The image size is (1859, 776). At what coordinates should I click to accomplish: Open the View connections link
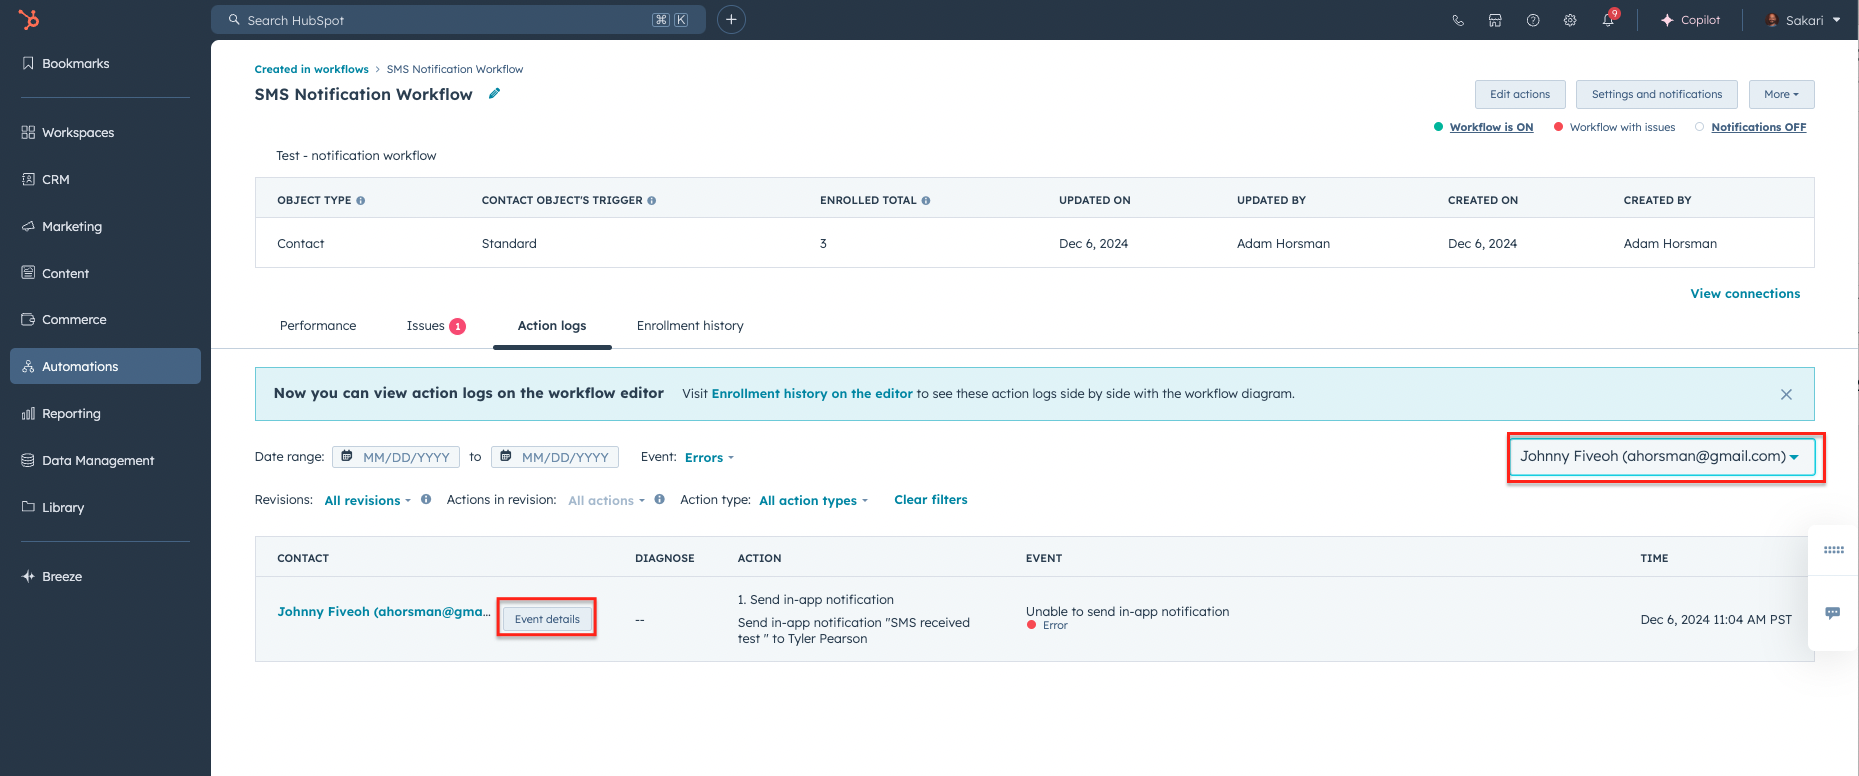(x=1745, y=293)
